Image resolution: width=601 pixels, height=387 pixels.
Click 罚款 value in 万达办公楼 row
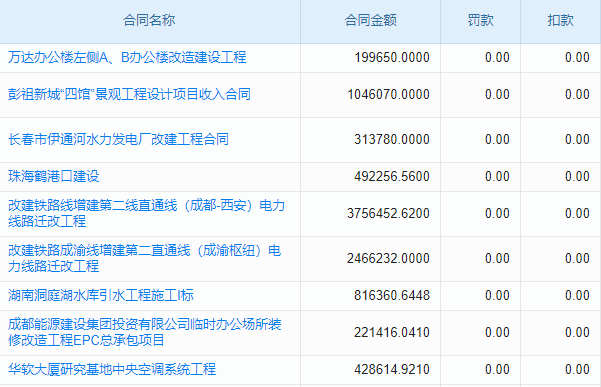[497, 57]
